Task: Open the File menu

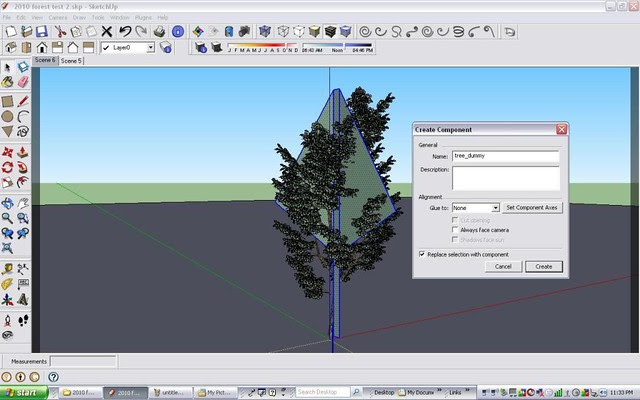Action: [7, 18]
